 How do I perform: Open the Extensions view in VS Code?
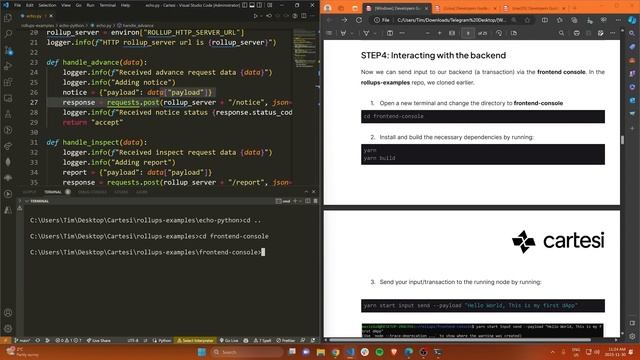tap(8, 82)
